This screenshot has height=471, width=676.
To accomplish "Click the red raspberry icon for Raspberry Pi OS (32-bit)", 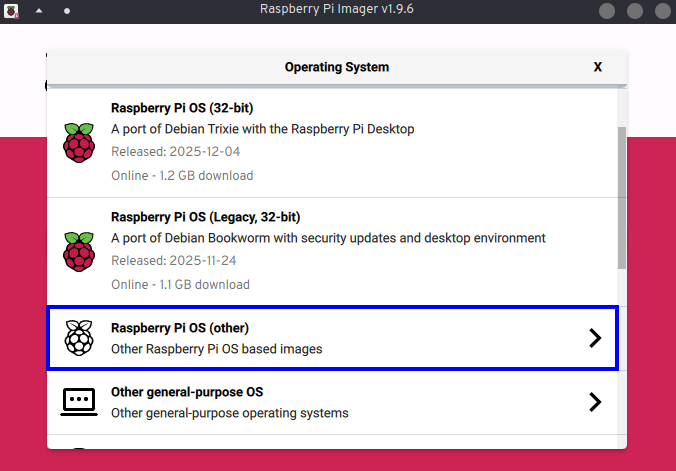I will [x=78, y=142].
